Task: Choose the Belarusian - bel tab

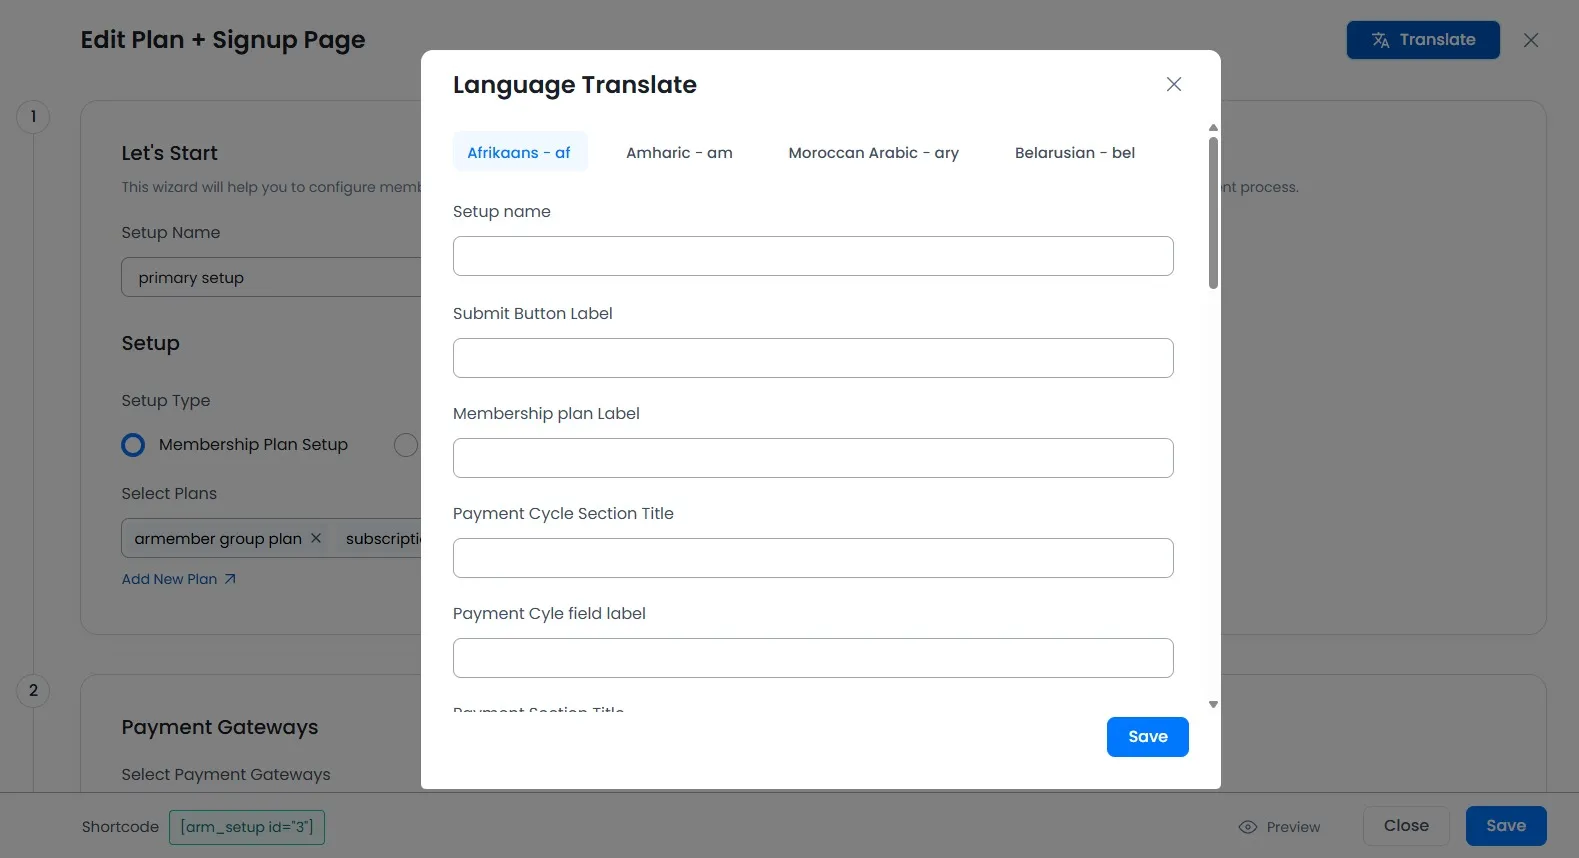Action: click(1074, 152)
